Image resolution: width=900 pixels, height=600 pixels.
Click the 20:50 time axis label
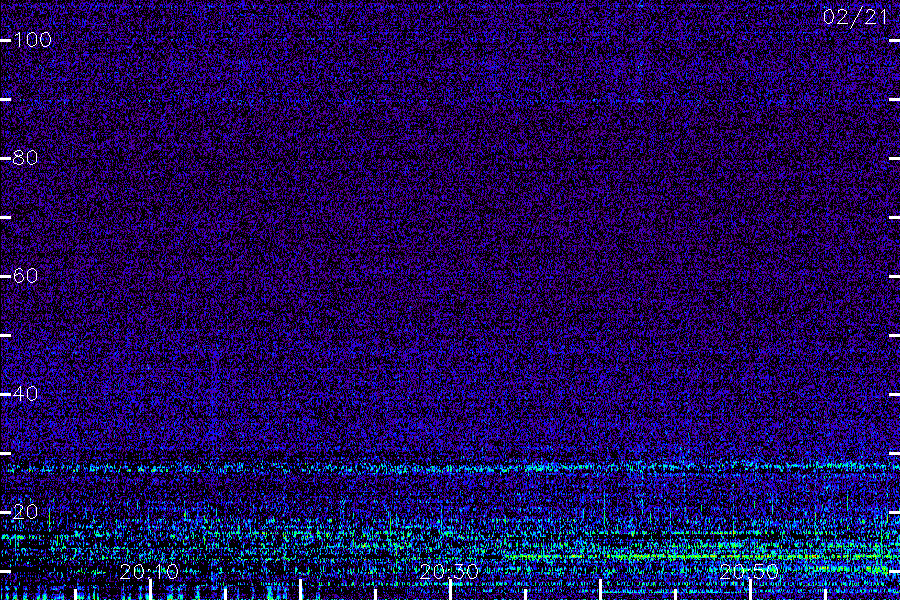(x=749, y=571)
